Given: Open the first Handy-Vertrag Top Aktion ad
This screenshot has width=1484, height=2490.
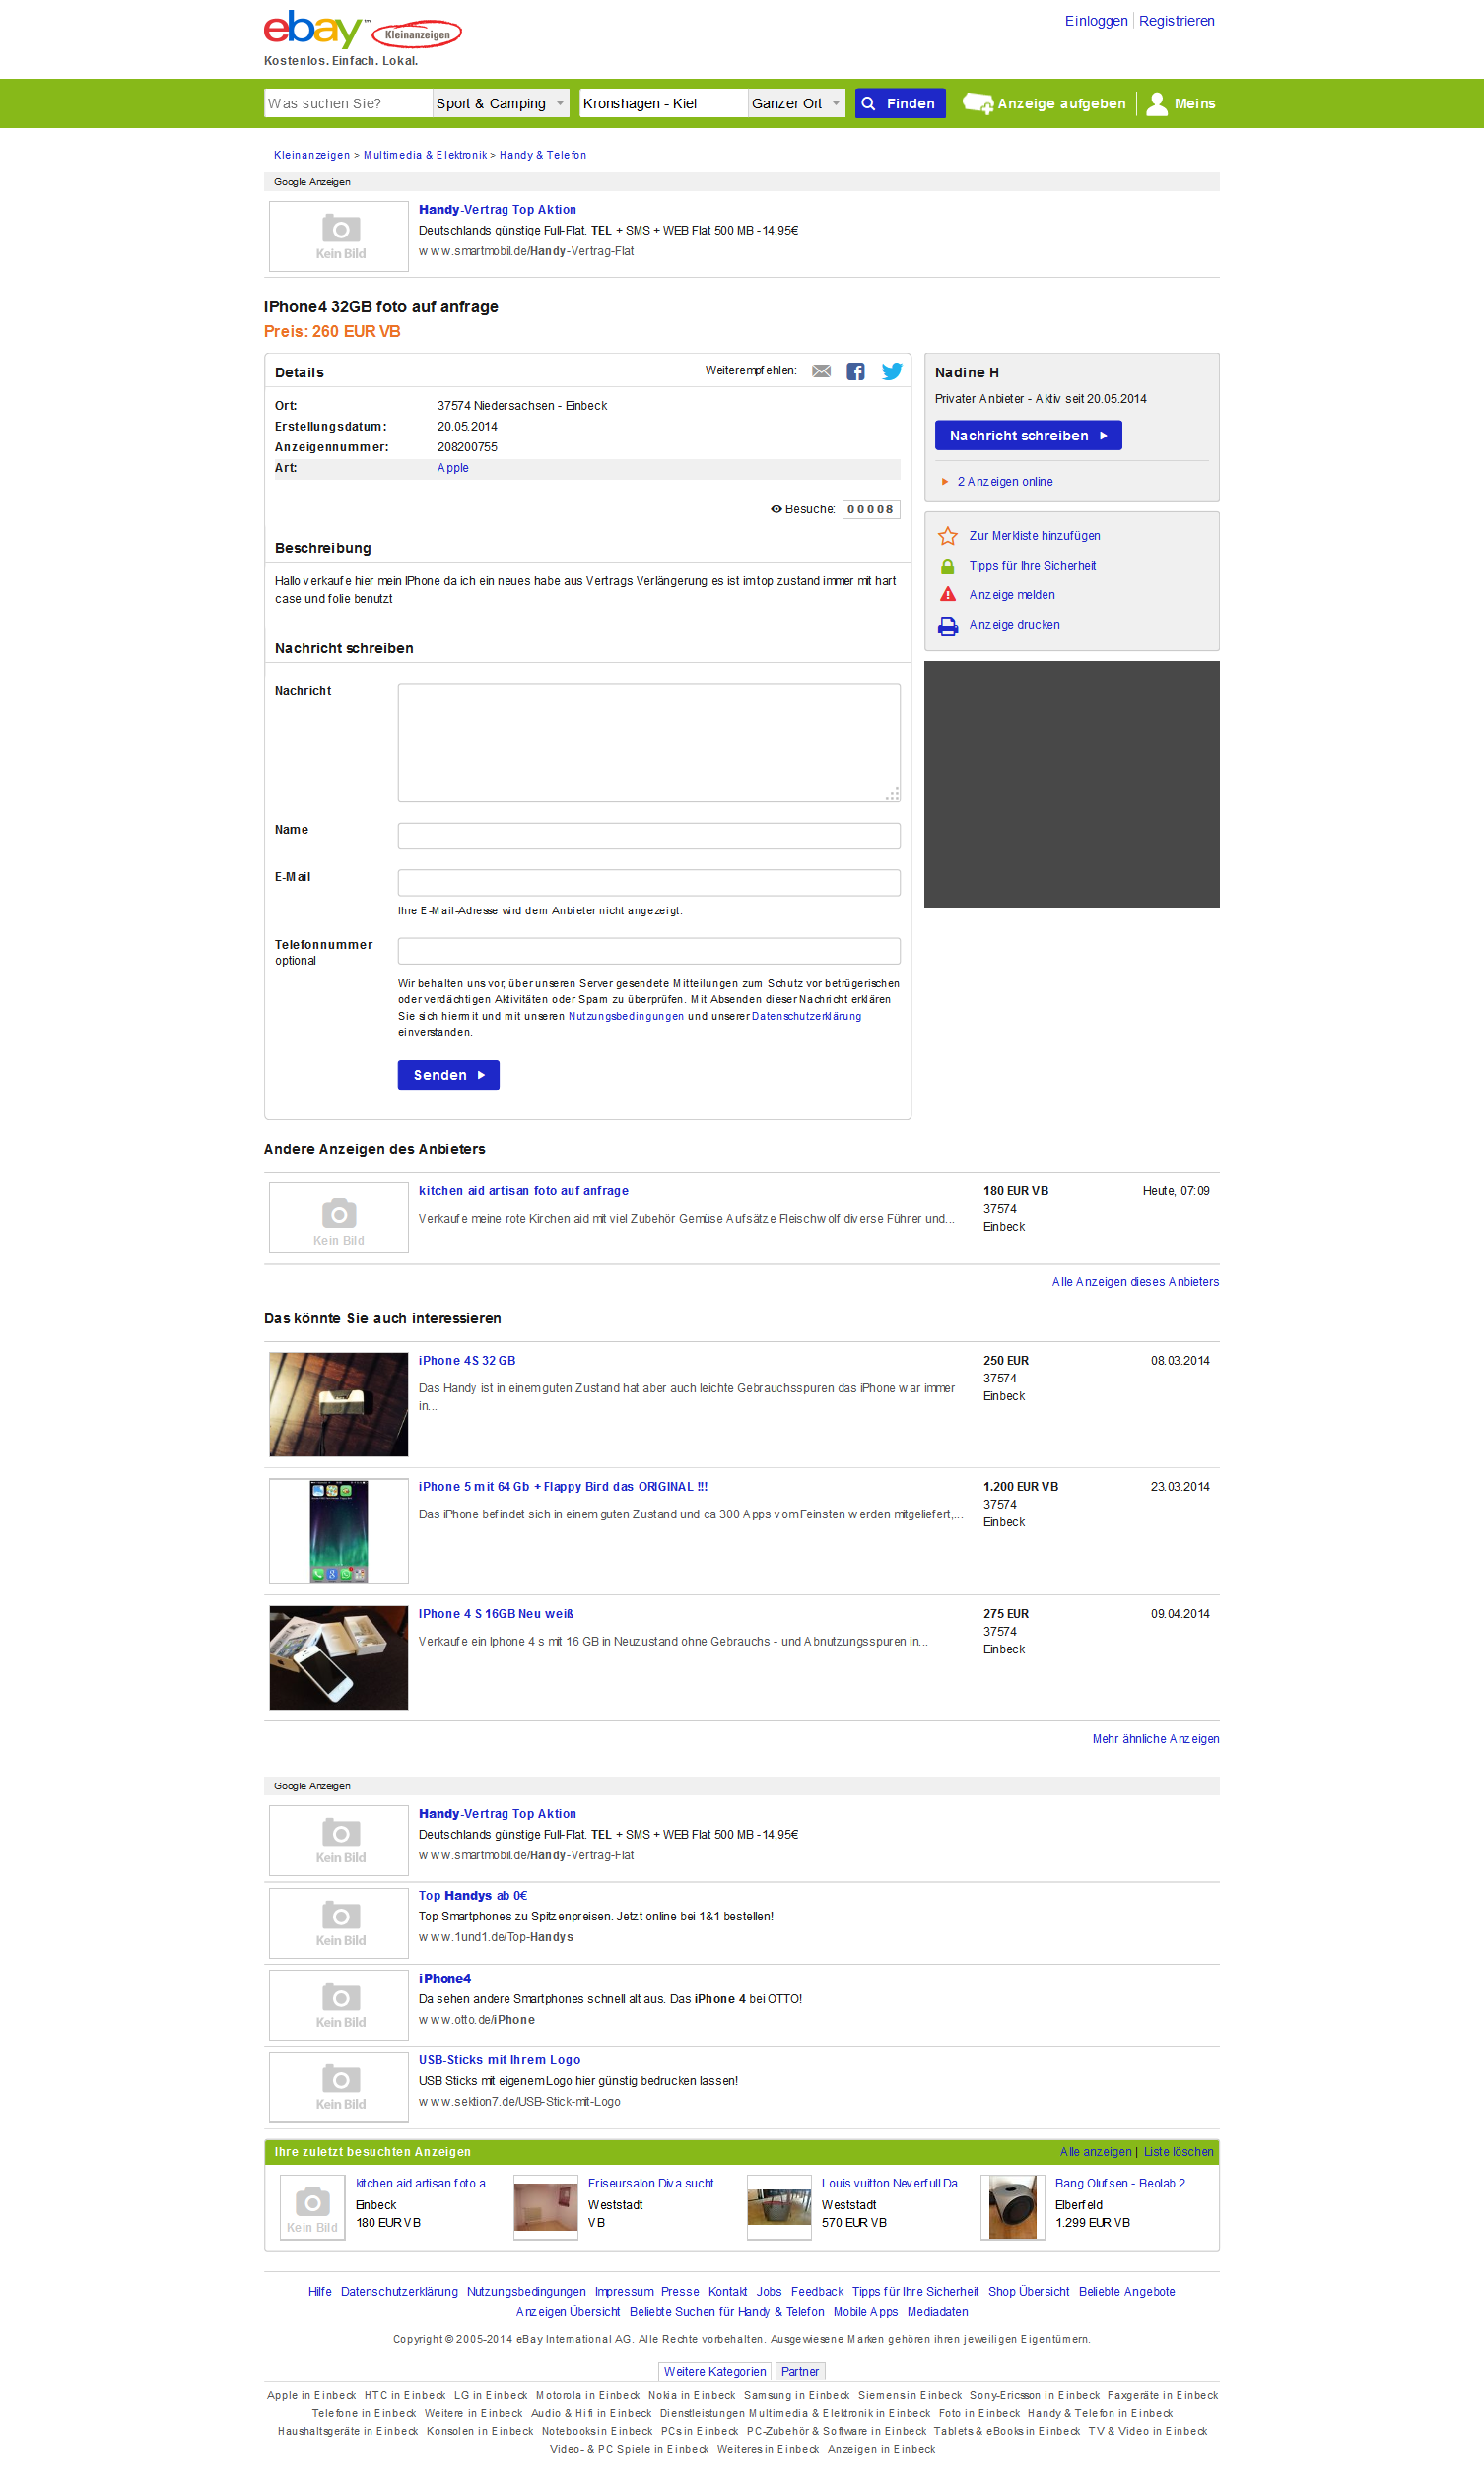Looking at the screenshot, I should coord(497,210).
